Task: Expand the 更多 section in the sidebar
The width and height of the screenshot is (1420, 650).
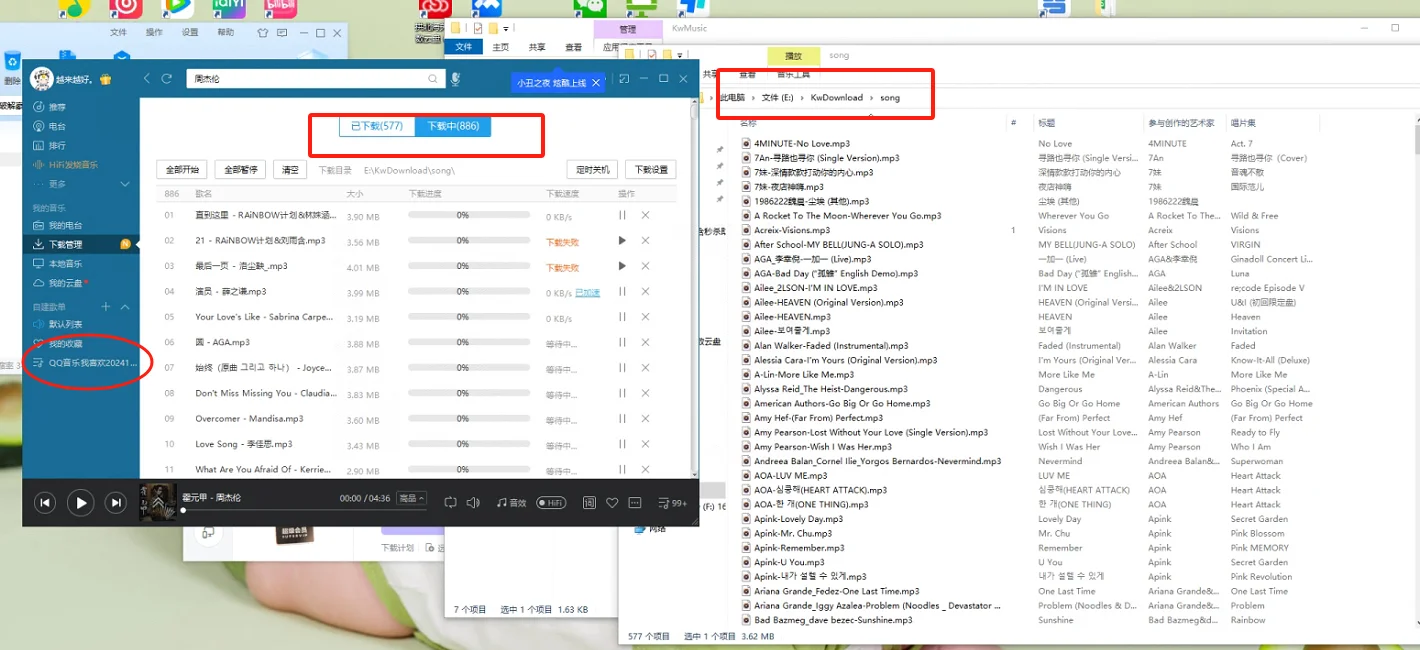Action: 125,184
